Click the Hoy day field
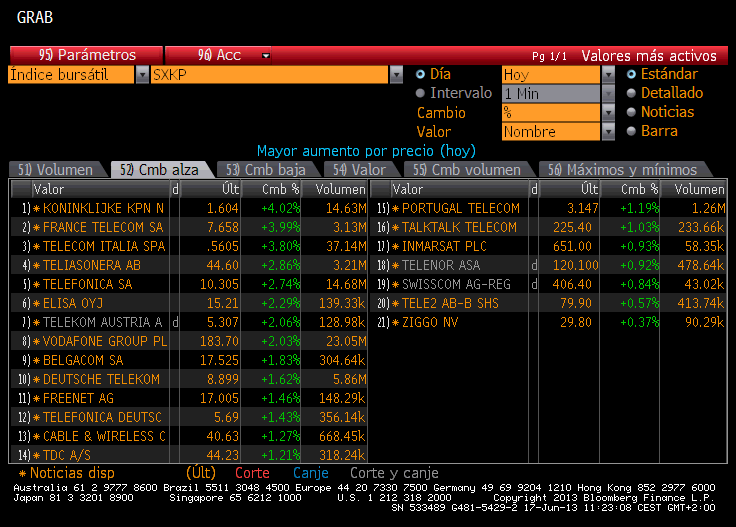736x527 pixels. coord(551,75)
